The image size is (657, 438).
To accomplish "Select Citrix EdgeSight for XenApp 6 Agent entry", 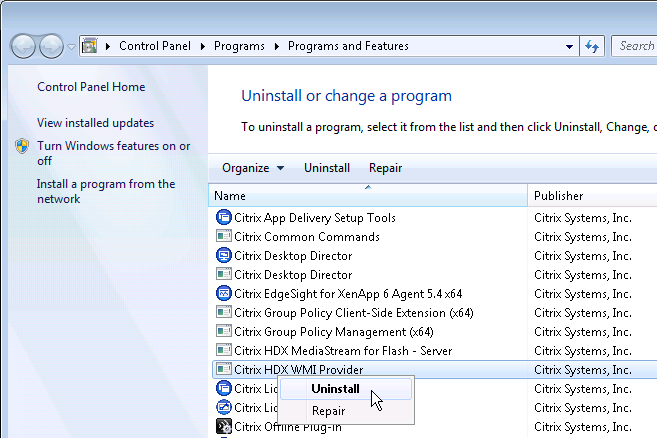I will (x=348, y=294).
